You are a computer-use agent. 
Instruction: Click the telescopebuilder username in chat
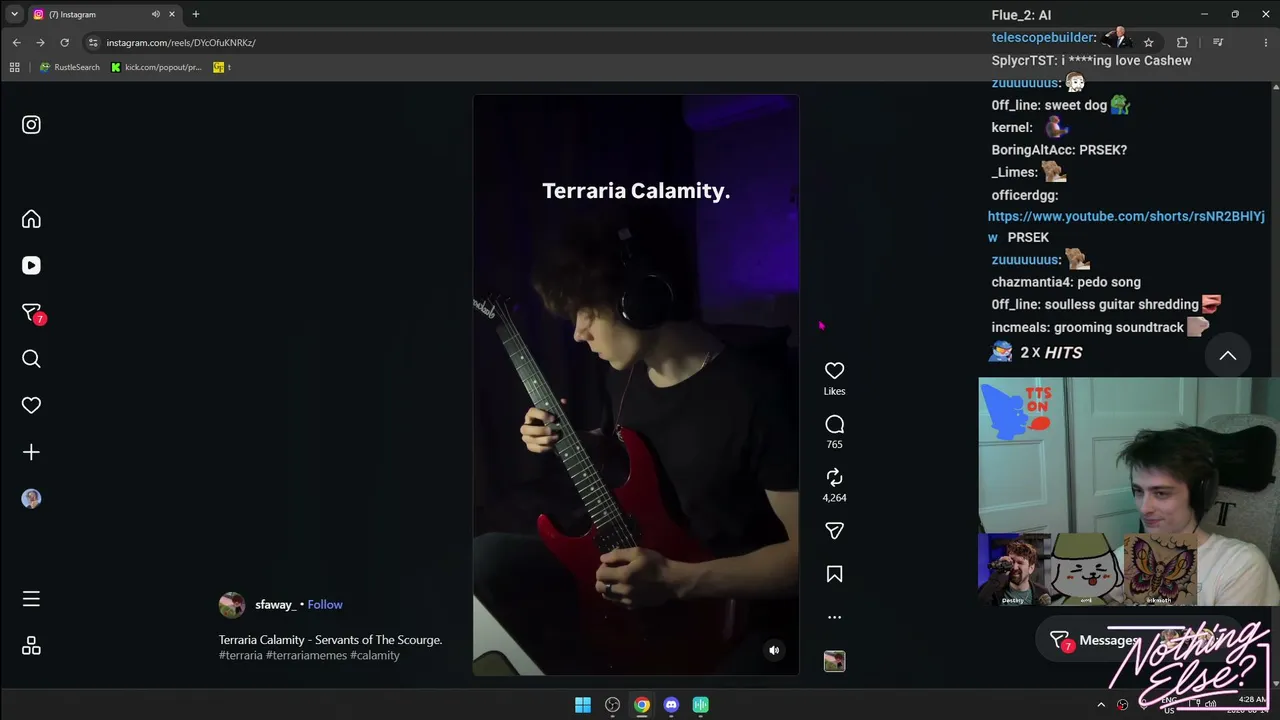(1044, 37)
